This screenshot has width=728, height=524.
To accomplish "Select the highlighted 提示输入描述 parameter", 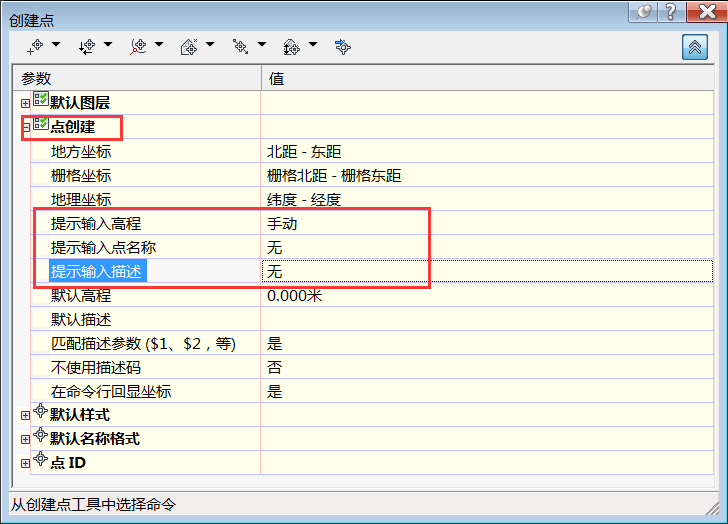I will coord(98,271).
